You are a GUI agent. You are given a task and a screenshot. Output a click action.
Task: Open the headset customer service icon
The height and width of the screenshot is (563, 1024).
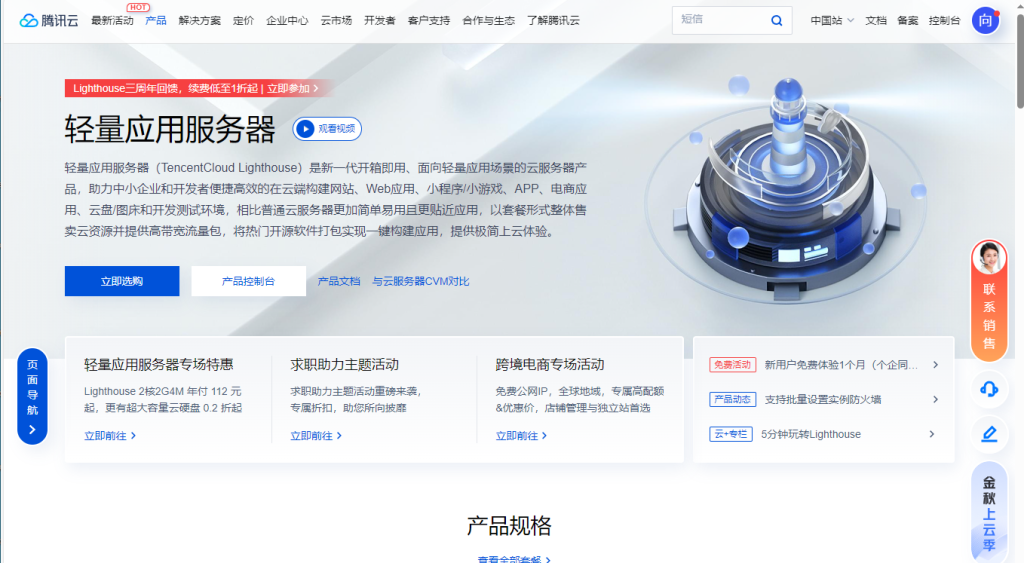[989, 389]
